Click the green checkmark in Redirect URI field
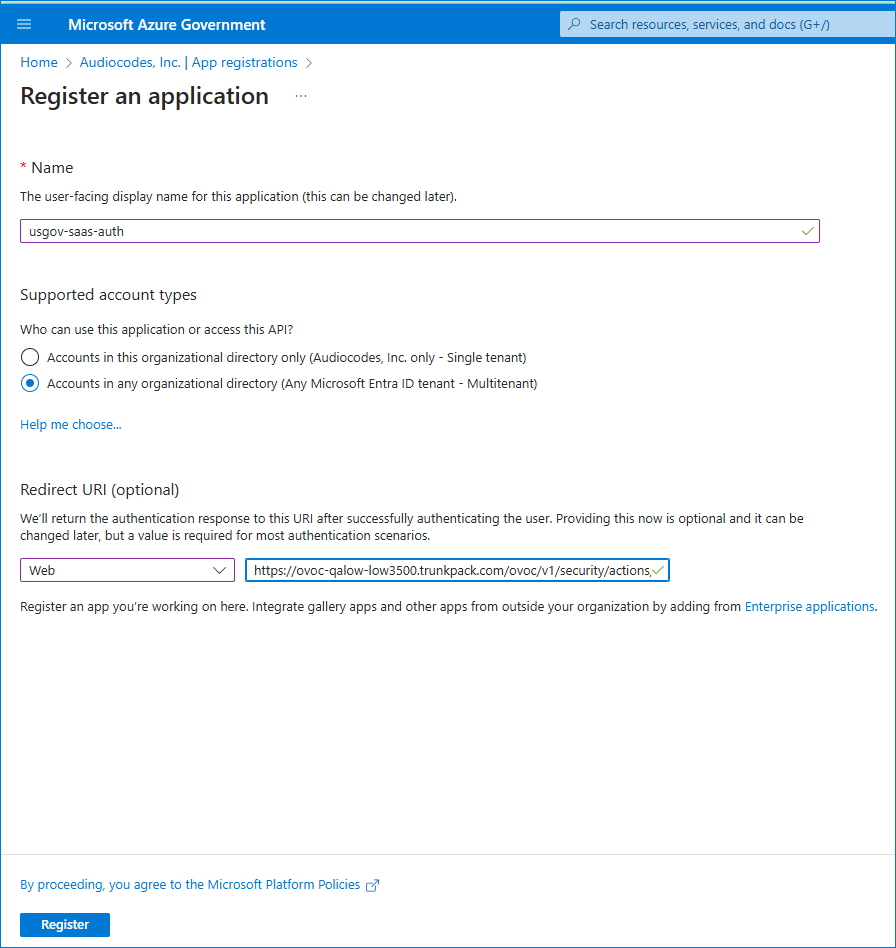The height and width of the screenshot is (948, 896). (x=658, y=570)
